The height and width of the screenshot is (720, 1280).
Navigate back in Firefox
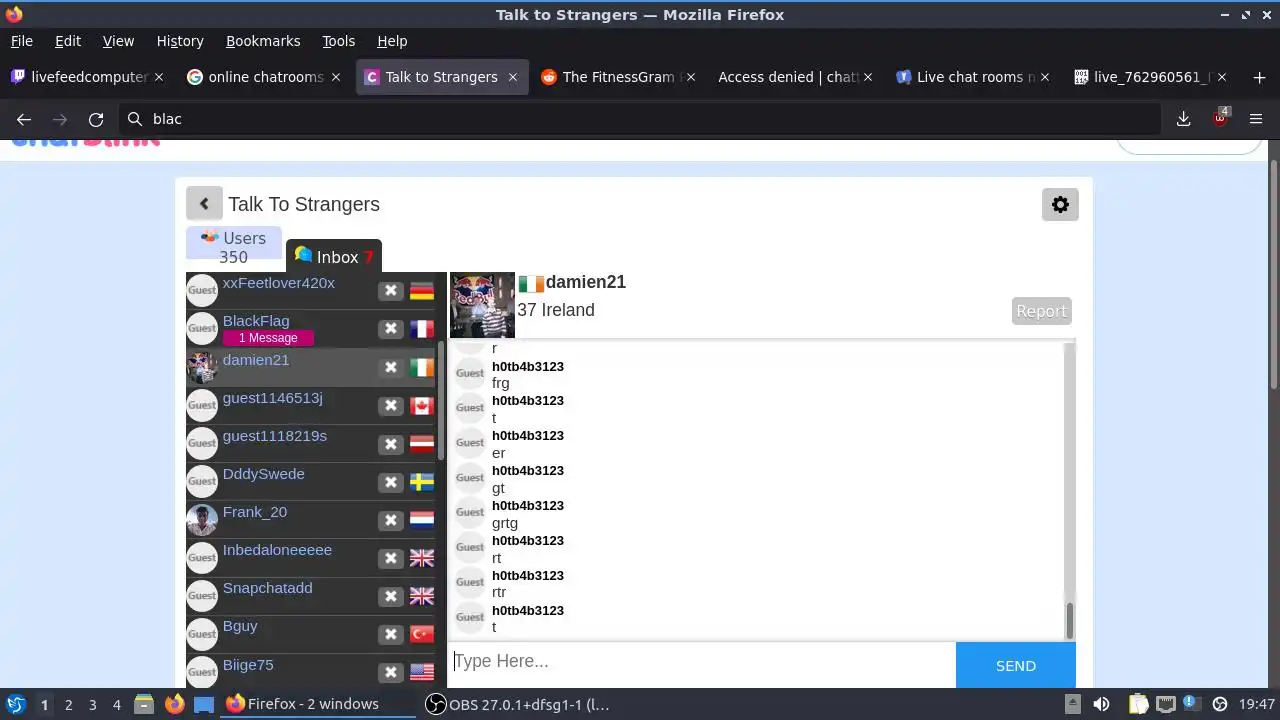pyautogui.click(x=24, y=119)
